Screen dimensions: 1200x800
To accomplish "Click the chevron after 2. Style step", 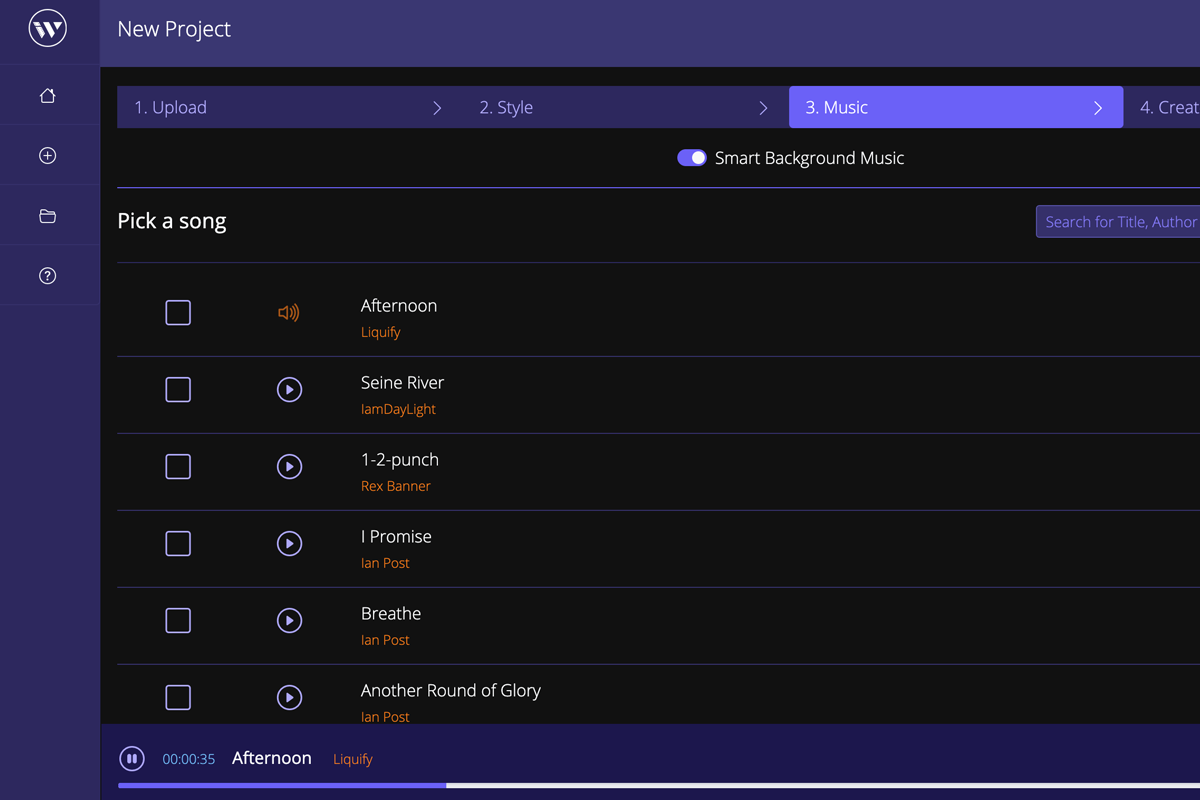I will (764, 108).
